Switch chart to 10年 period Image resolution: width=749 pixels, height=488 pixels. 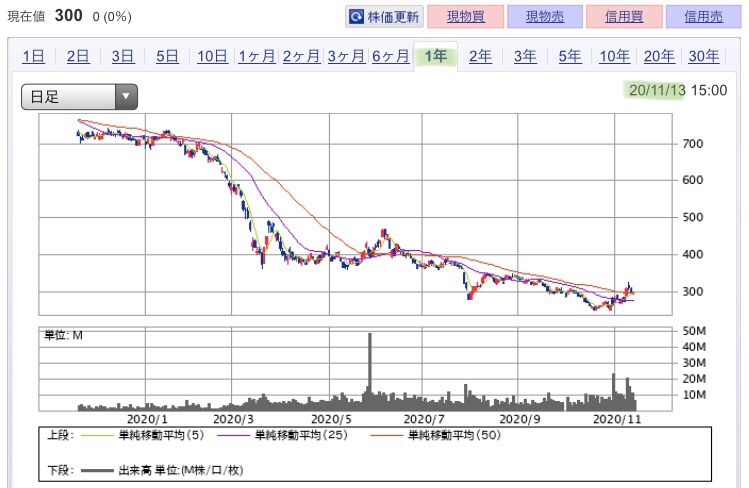614,56
